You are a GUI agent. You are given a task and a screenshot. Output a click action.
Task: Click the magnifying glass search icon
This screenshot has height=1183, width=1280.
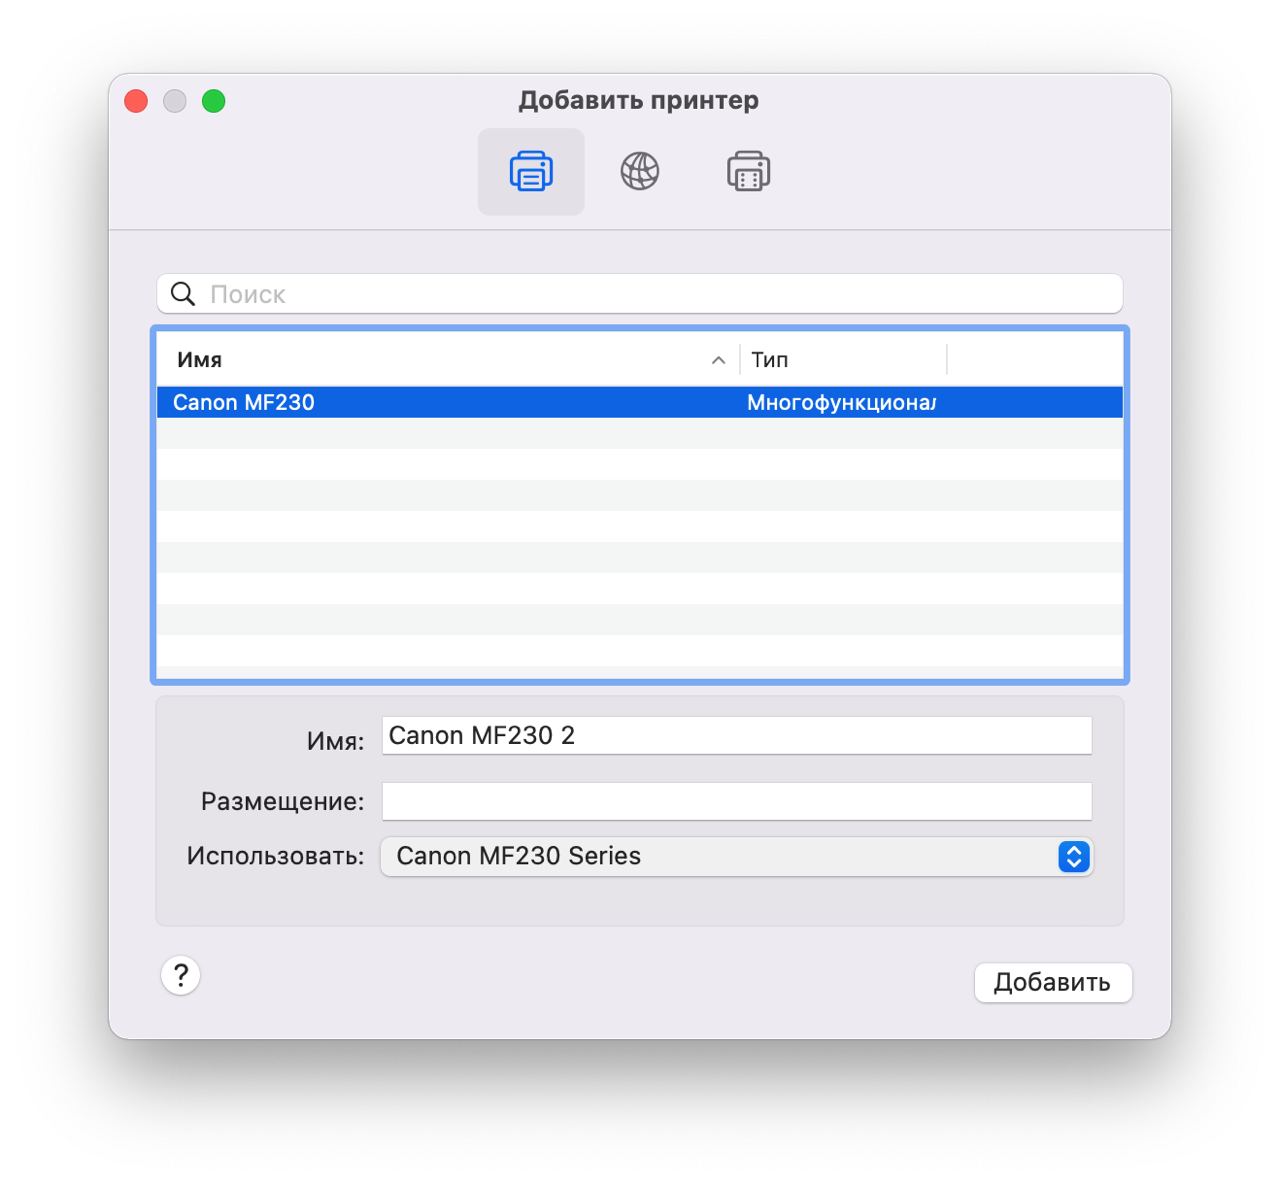pyautogui.click(x=183, y=294)
